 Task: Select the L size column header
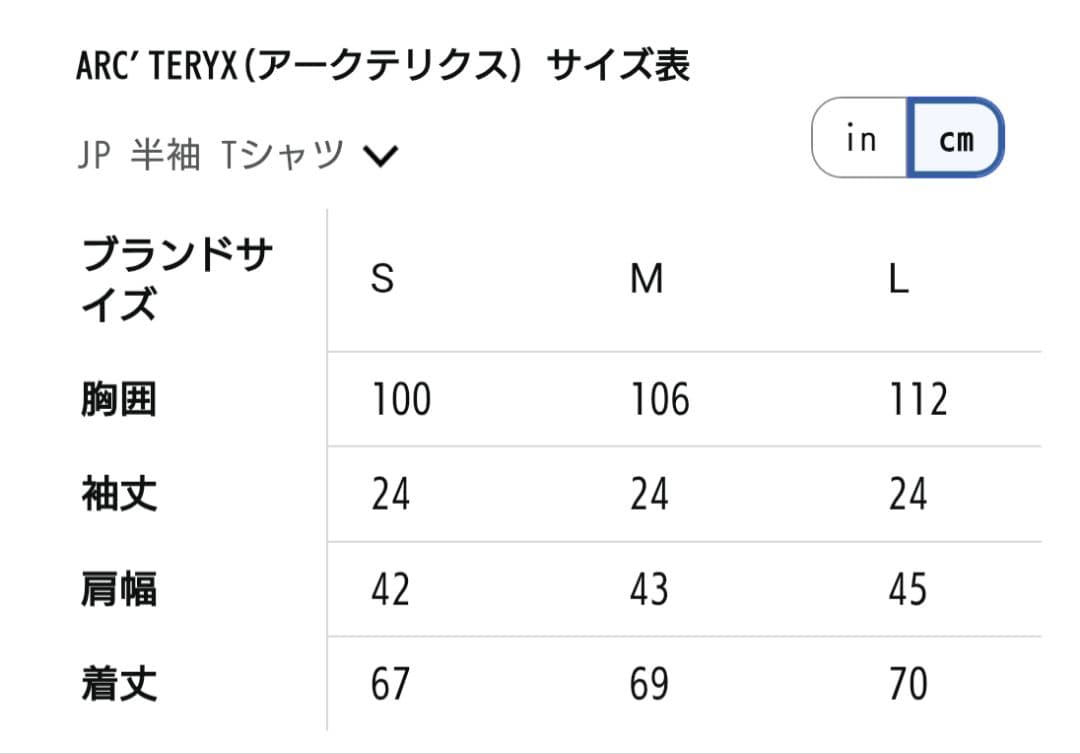900,280
